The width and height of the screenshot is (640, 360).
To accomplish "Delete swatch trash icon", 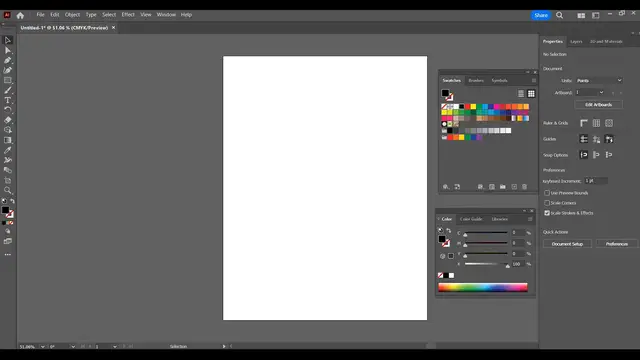I will coord(524,187).
